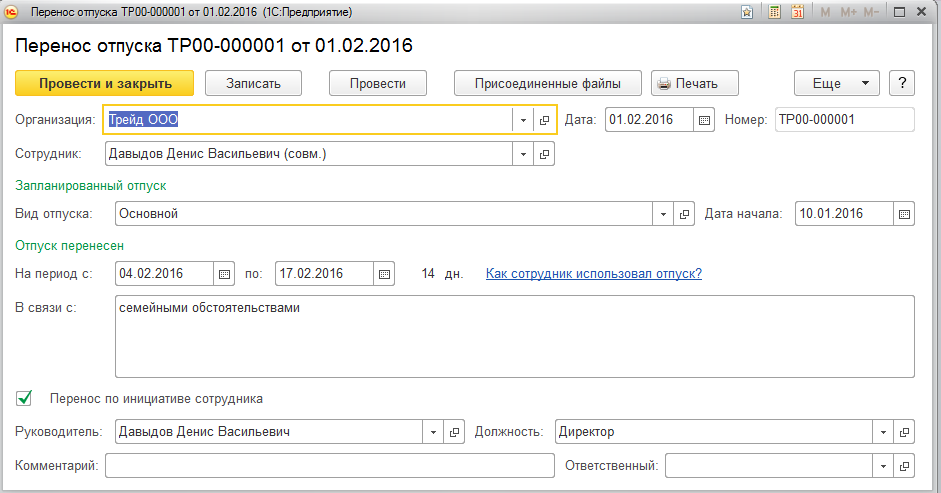Open the calendar picker for Дата field
Image resolution: width=941 pixels, height=493 pixels.
coord(704,120)
